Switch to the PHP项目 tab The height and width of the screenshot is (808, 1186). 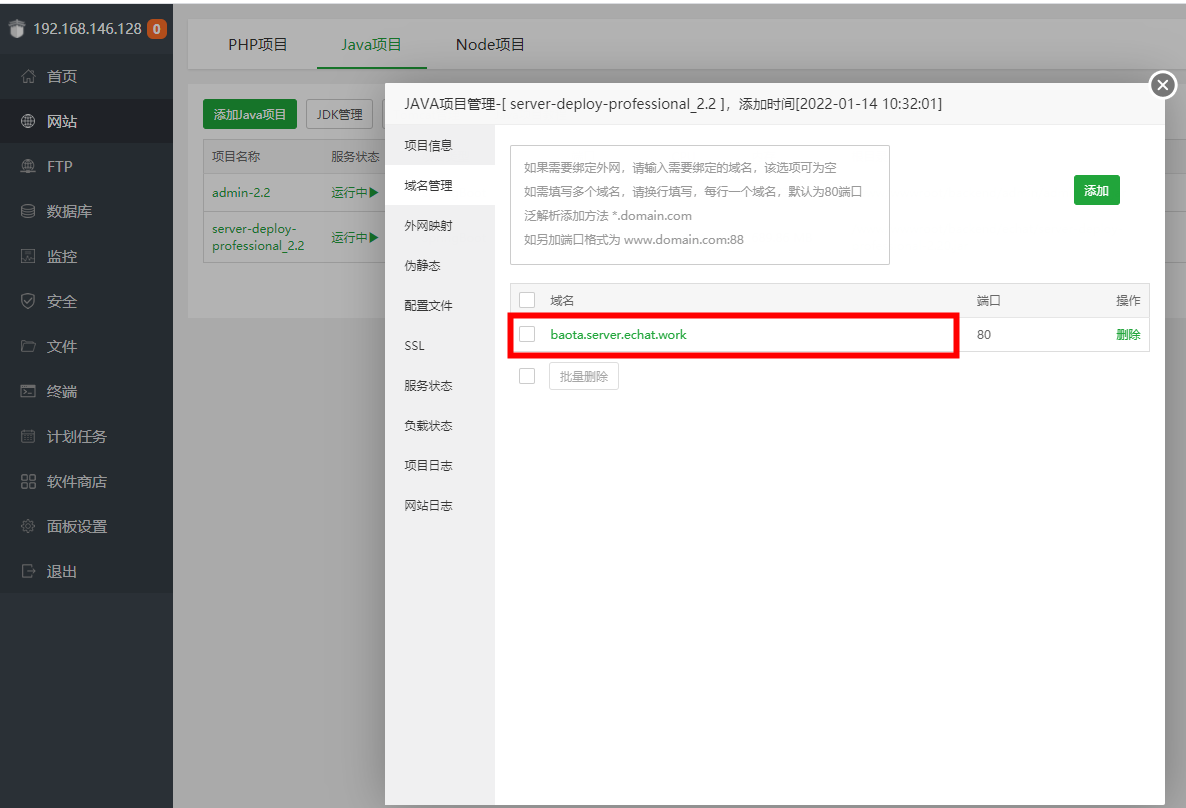coord(257,45)
